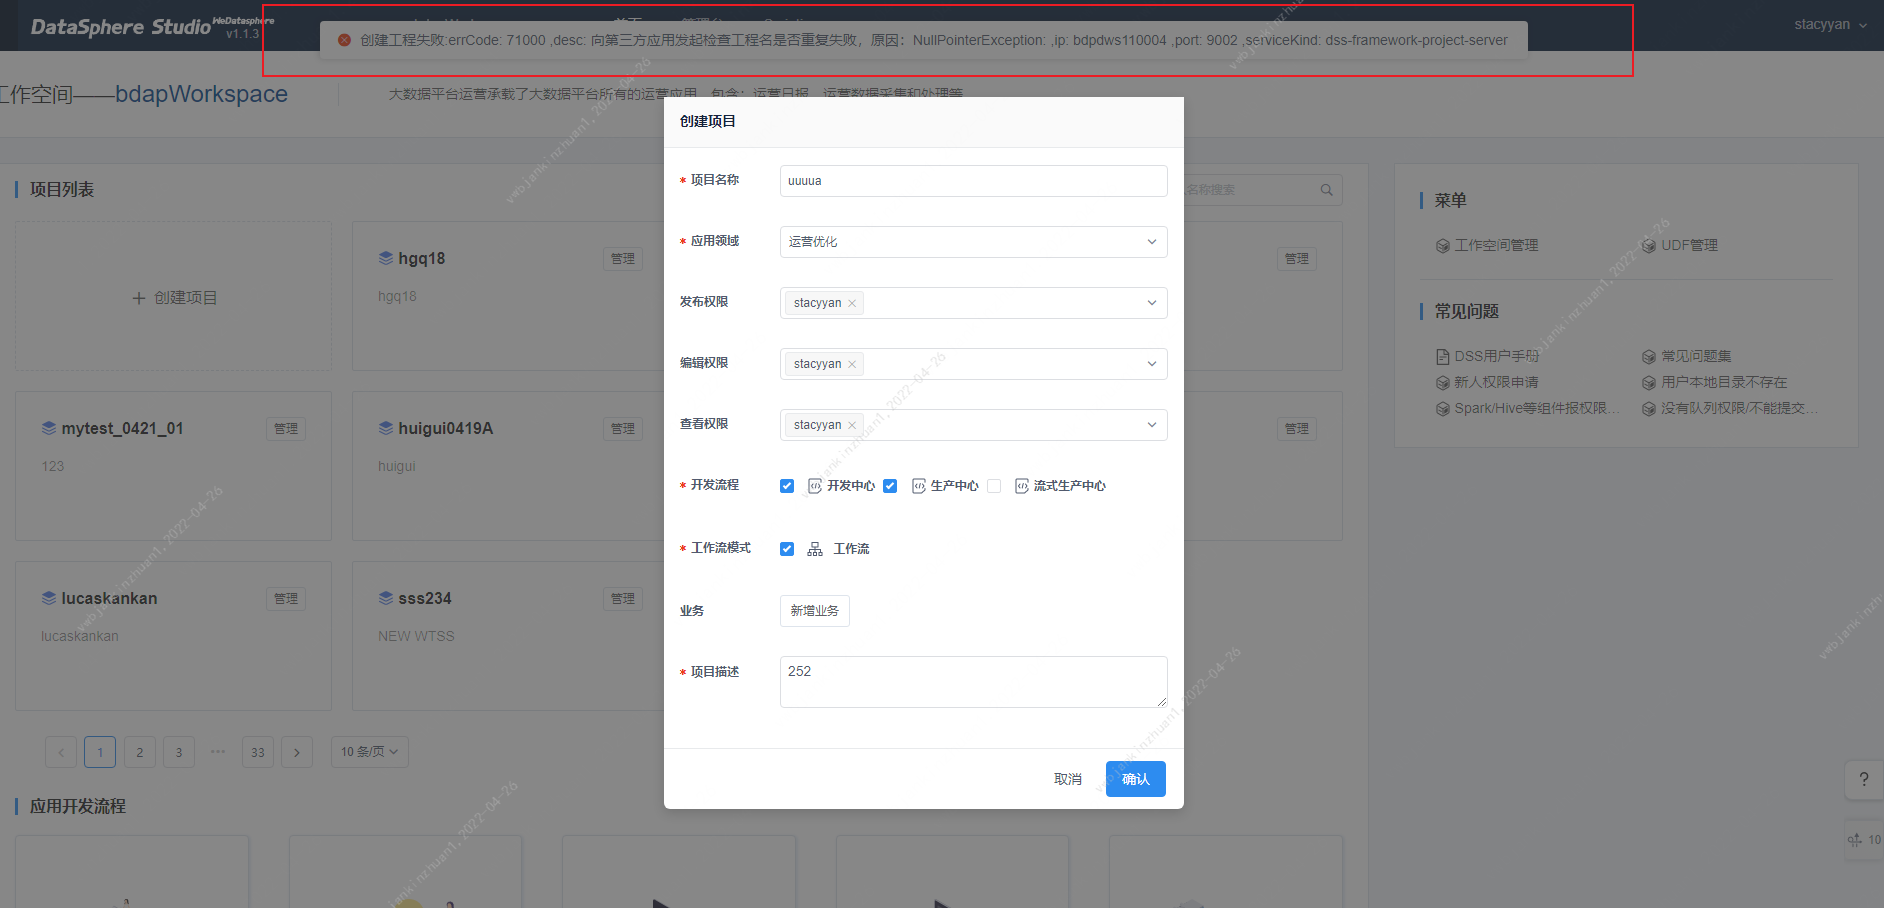The image size is (1884, 908).
Task: Click the layers icon beside lucaskankan
Action: (48, 598)
